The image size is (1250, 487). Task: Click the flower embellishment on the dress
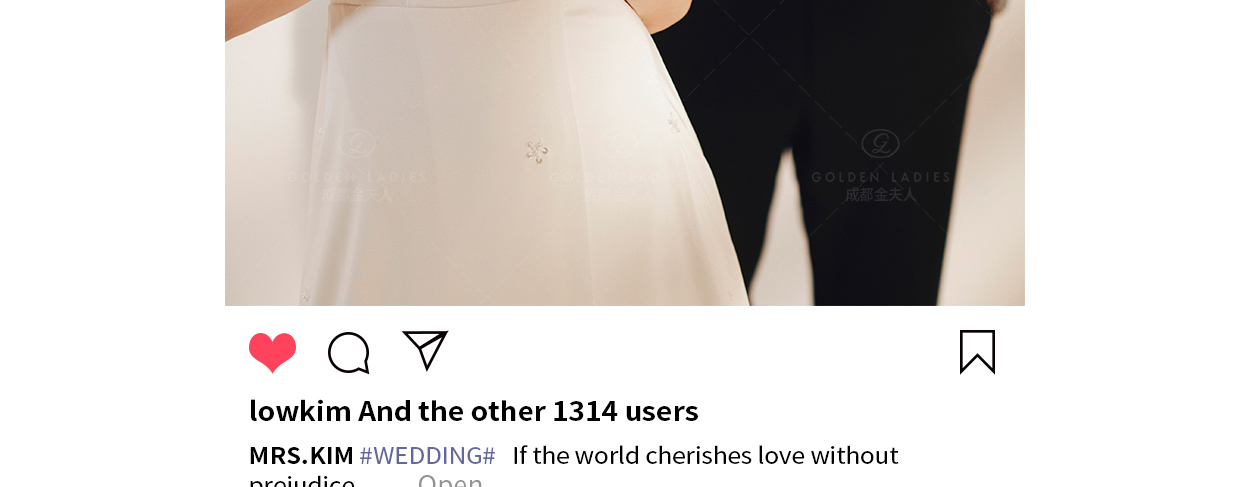point(537,151)
